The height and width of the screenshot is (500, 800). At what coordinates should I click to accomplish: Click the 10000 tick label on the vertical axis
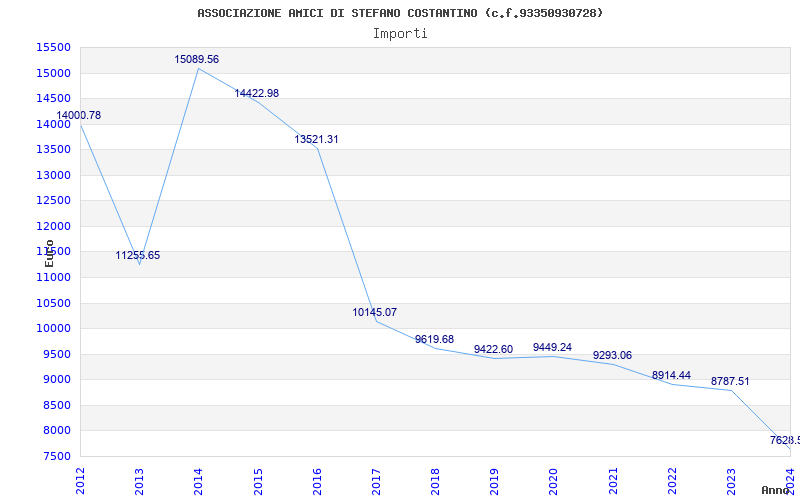tap(53, 328)
